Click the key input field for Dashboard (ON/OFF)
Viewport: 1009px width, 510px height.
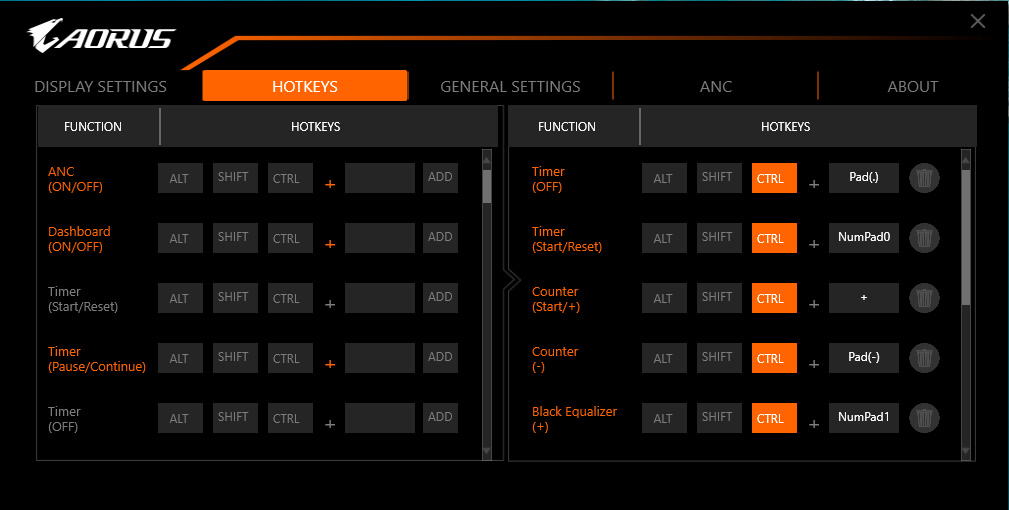(x=380, y=238)
